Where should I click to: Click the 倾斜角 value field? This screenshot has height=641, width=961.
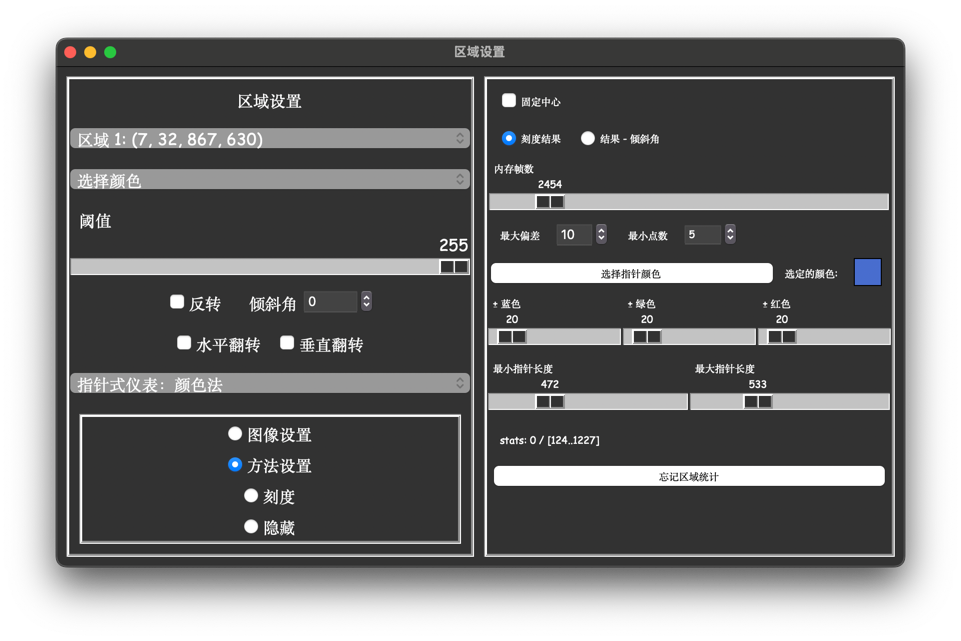tap(330, 302)
